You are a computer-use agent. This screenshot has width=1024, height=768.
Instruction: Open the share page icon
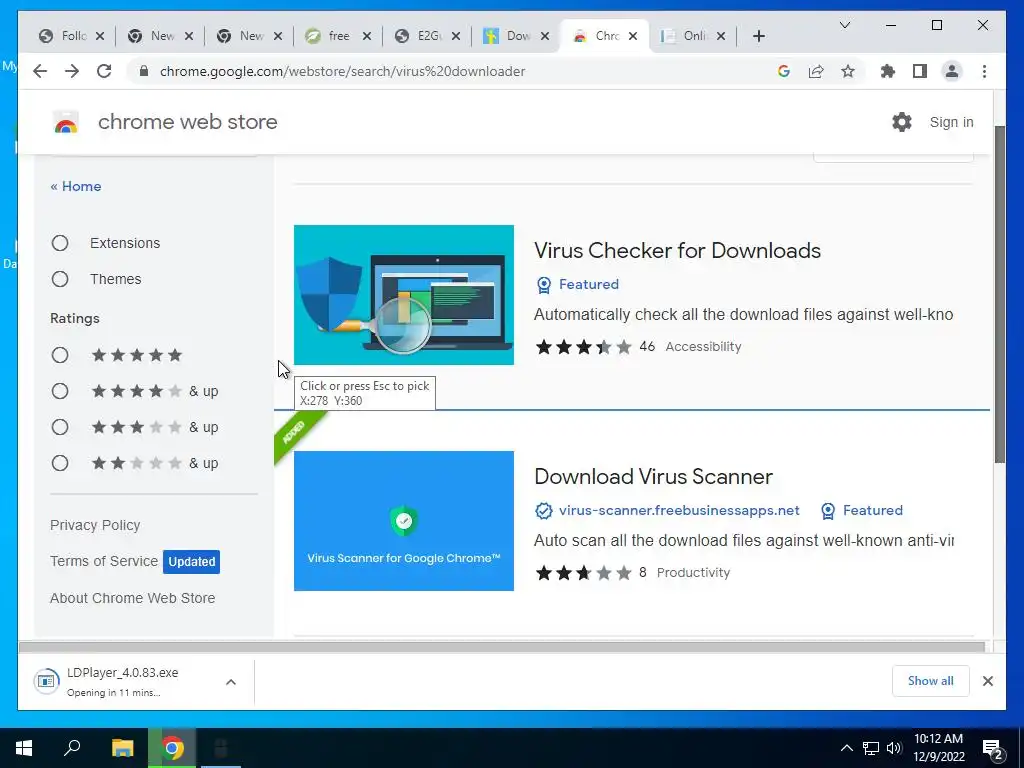816,71
